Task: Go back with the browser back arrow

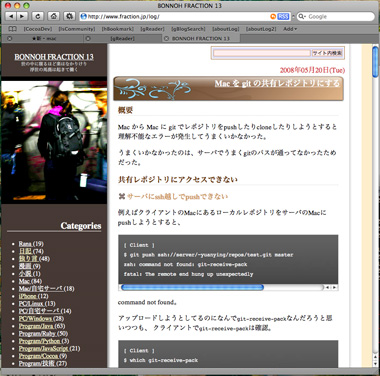Action: (x=11, y=16)
